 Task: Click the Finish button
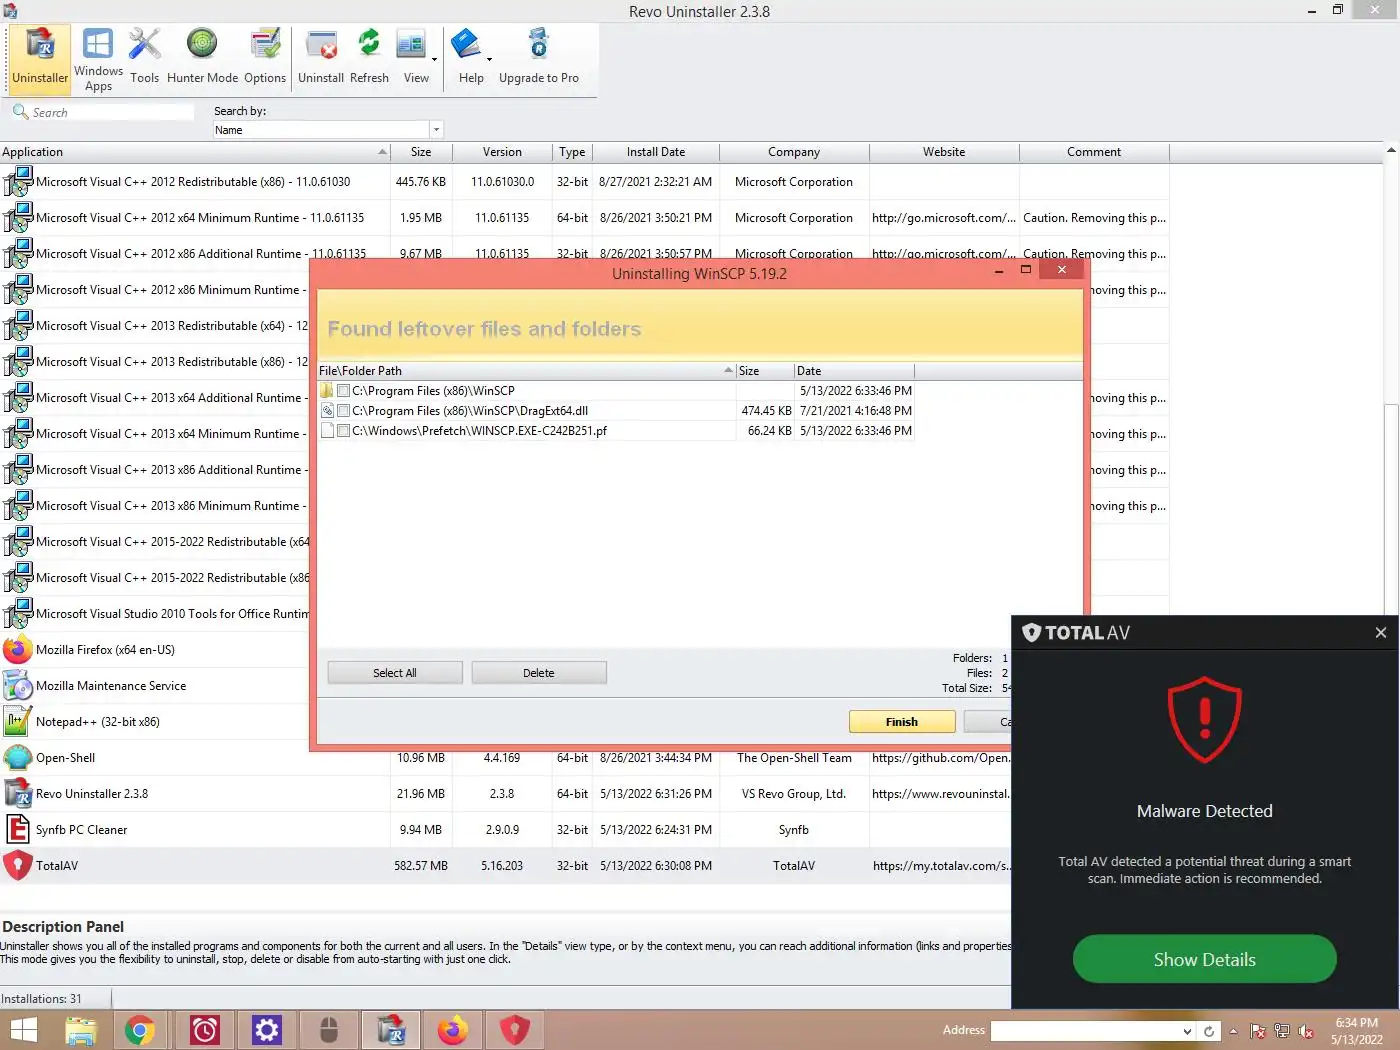tap(902, 722)
